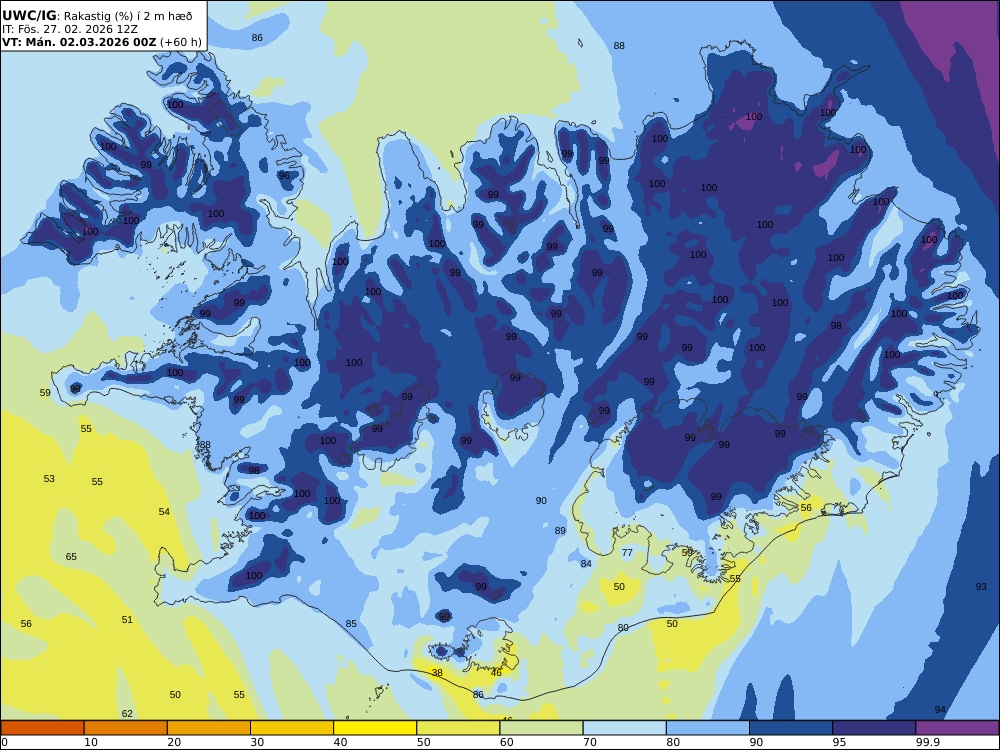The height and width of the screenshot is (750, 1000).
Task: Click the '59' value off the west coast
Action: pos(45,392)
